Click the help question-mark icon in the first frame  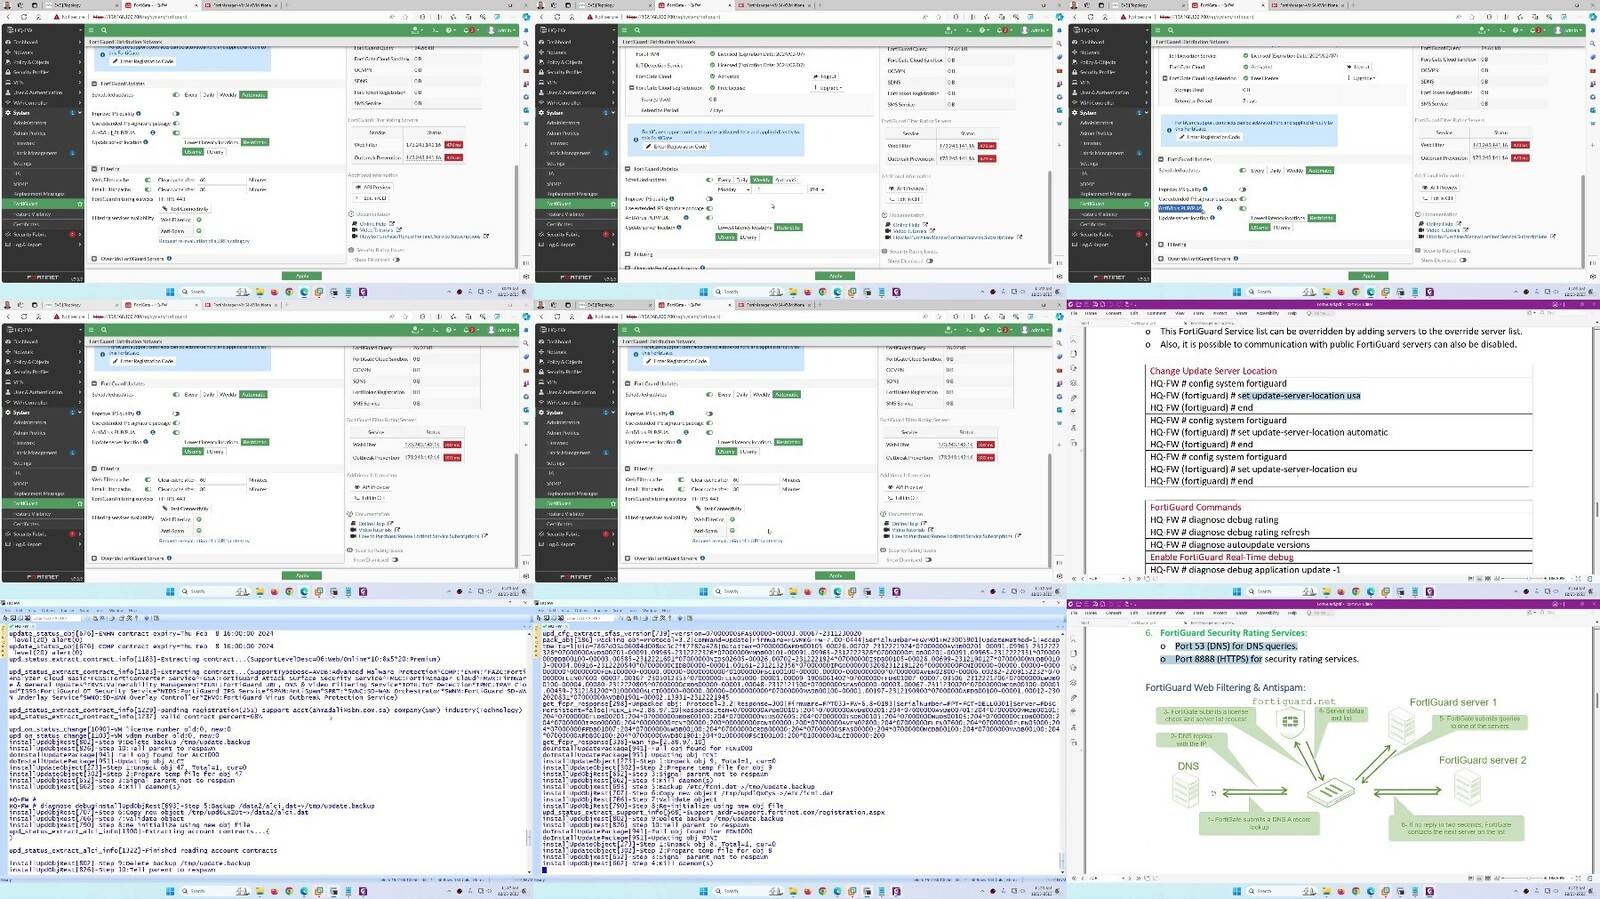[x=450, y=30]
